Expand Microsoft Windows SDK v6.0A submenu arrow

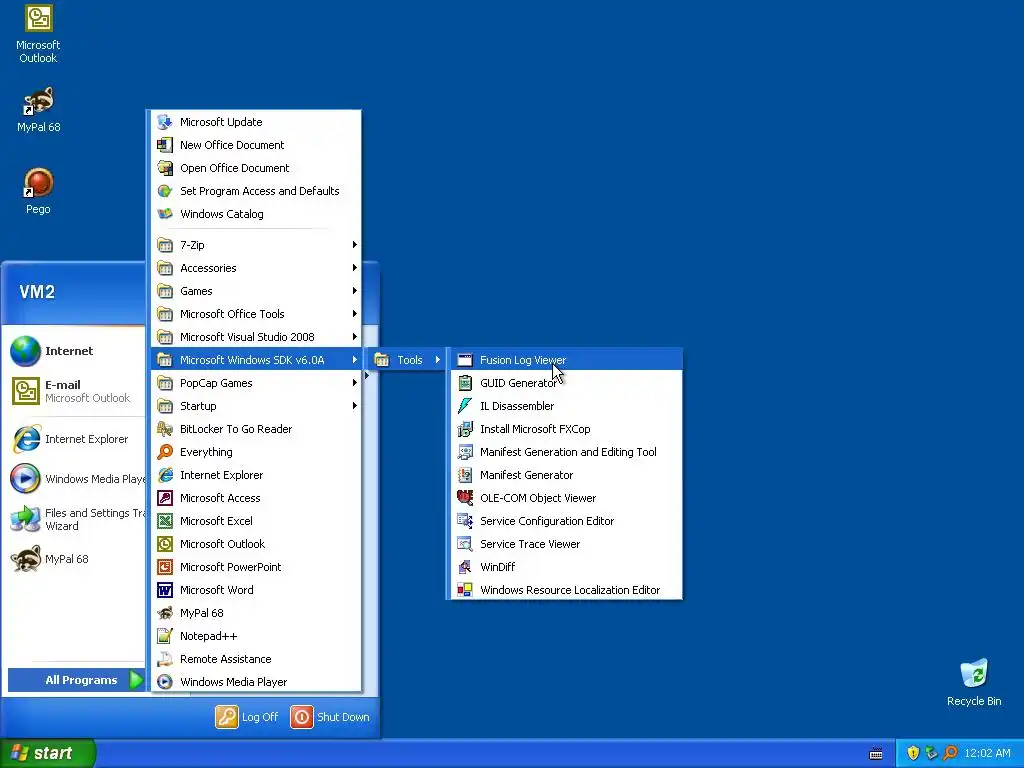(355, 360)
